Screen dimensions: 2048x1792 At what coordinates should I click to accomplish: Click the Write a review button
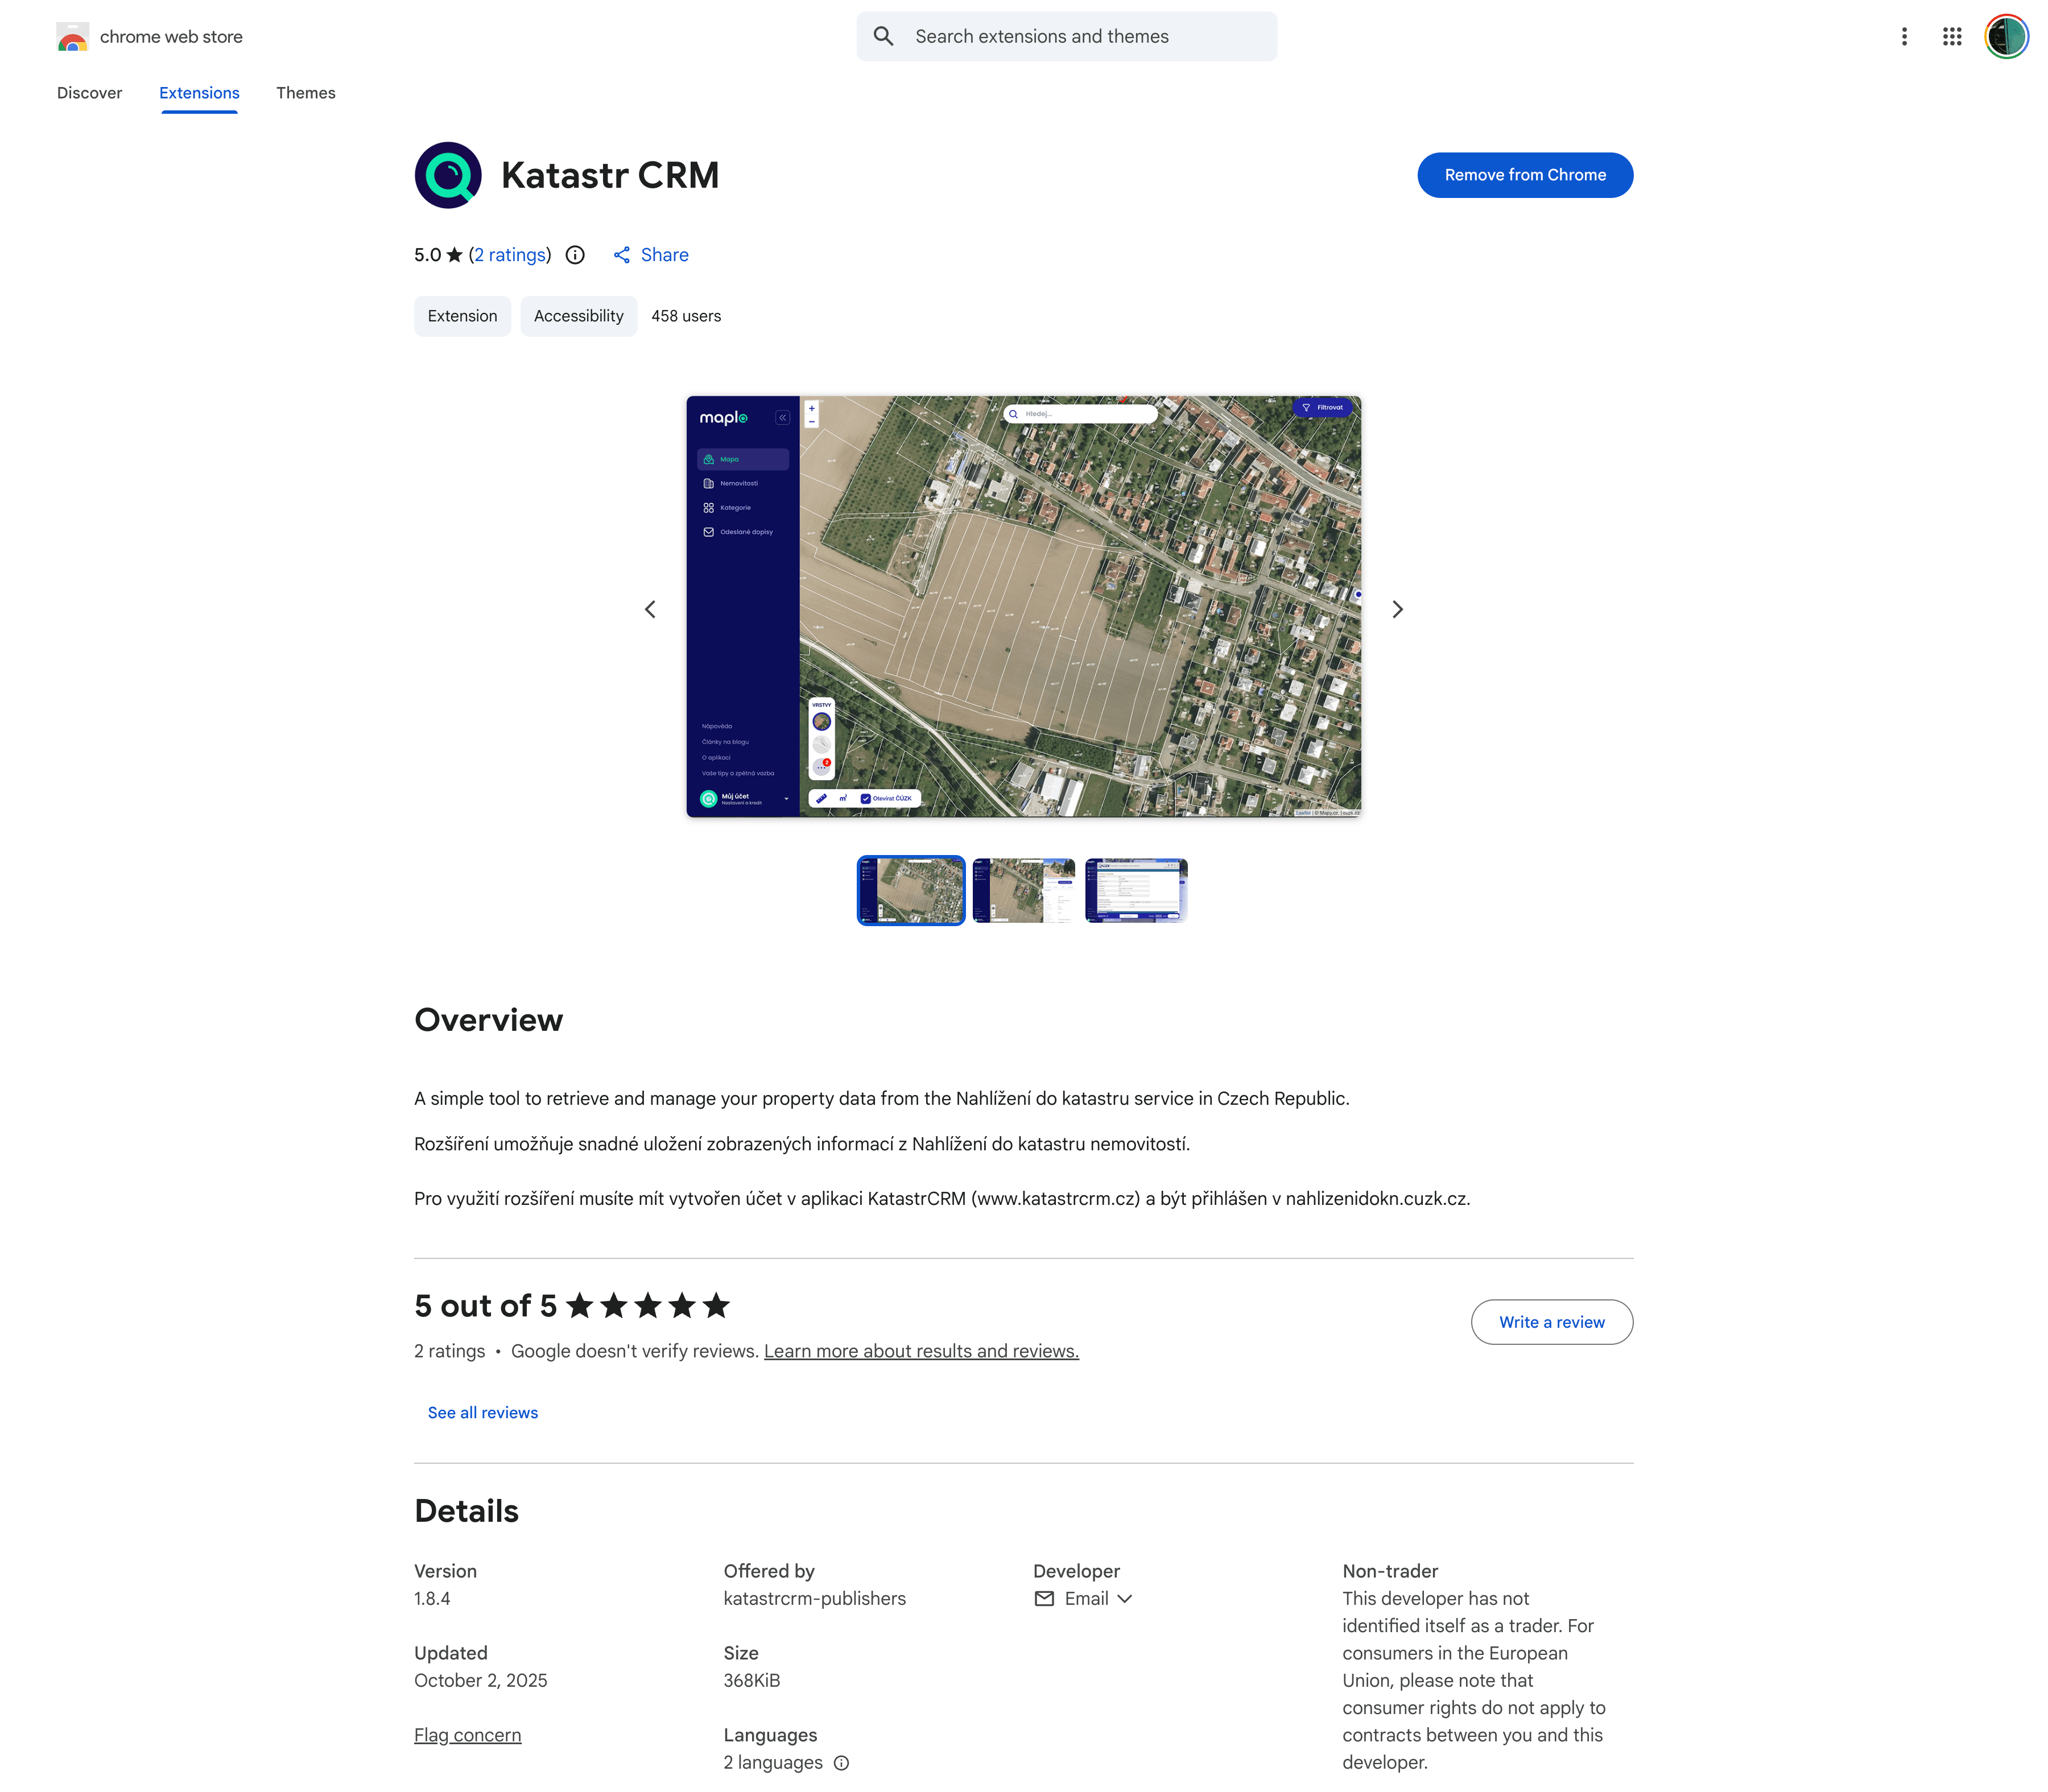[1551, 1322]
